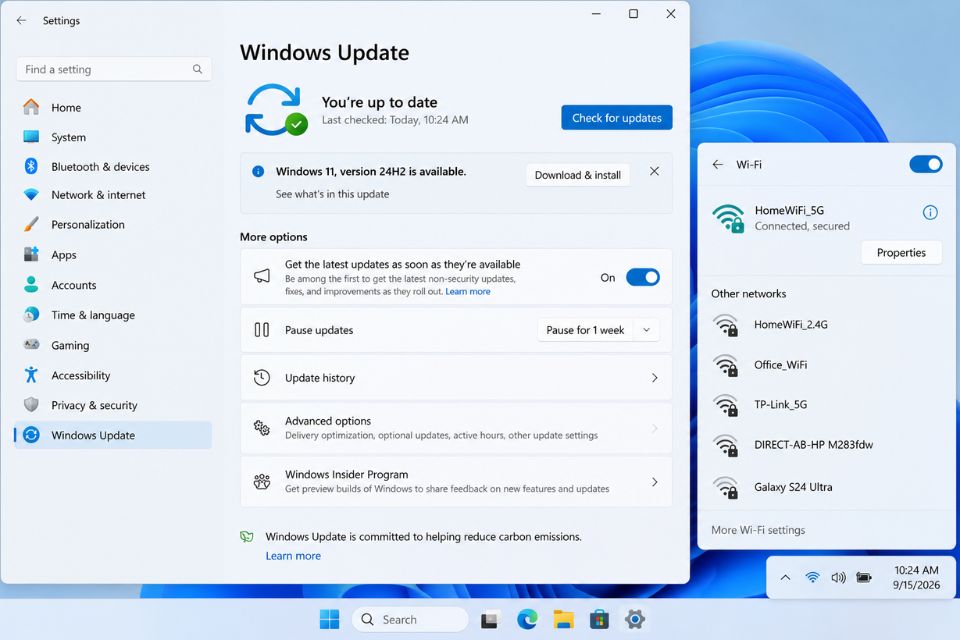The width and height of the screenshot is (960, 640).
Task: Select Windows Update in sidebar
Action: pyautogui.click(x=113, y=435)
